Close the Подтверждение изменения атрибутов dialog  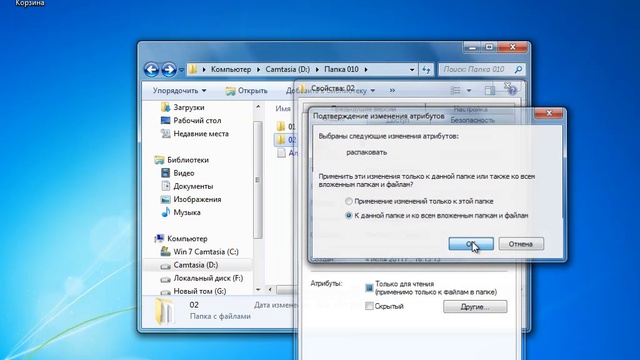click(x=549, y=113)
